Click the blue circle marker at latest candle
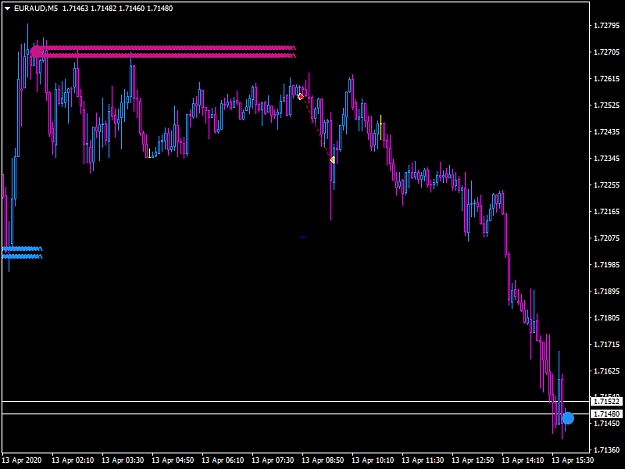 (568, 418)
